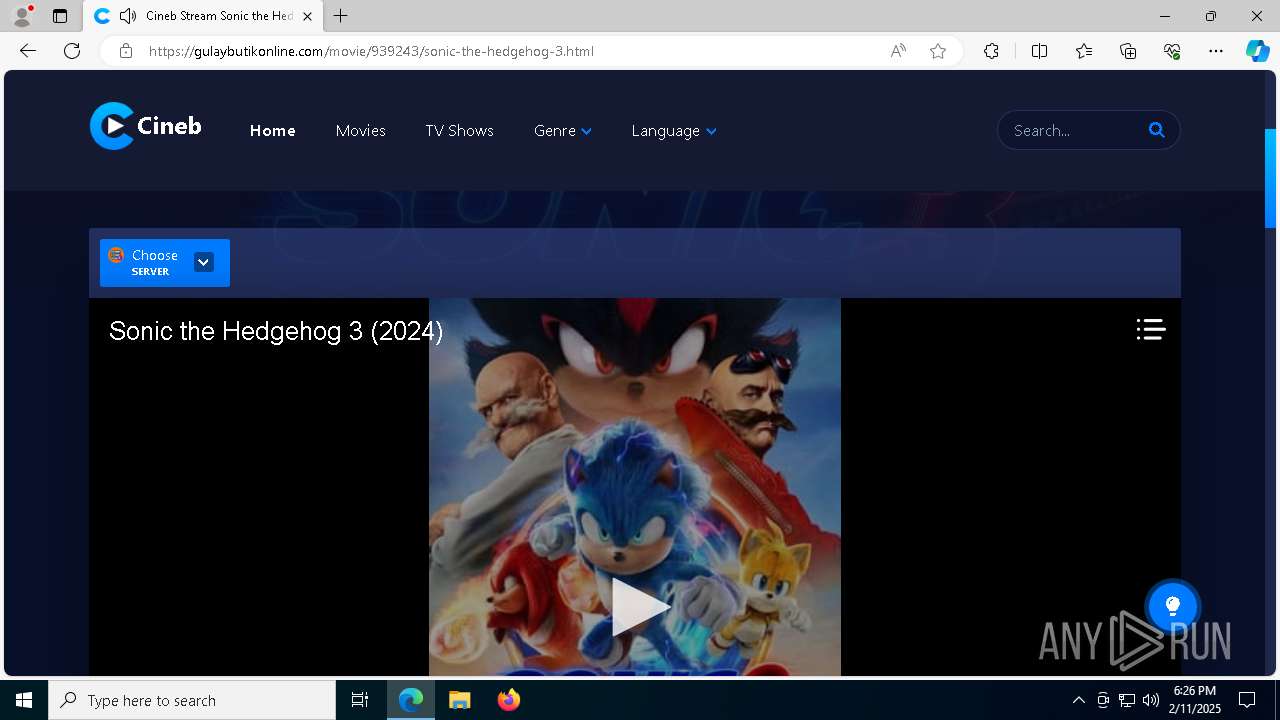Open the volume control tray icon

(x=1151, y=700)
